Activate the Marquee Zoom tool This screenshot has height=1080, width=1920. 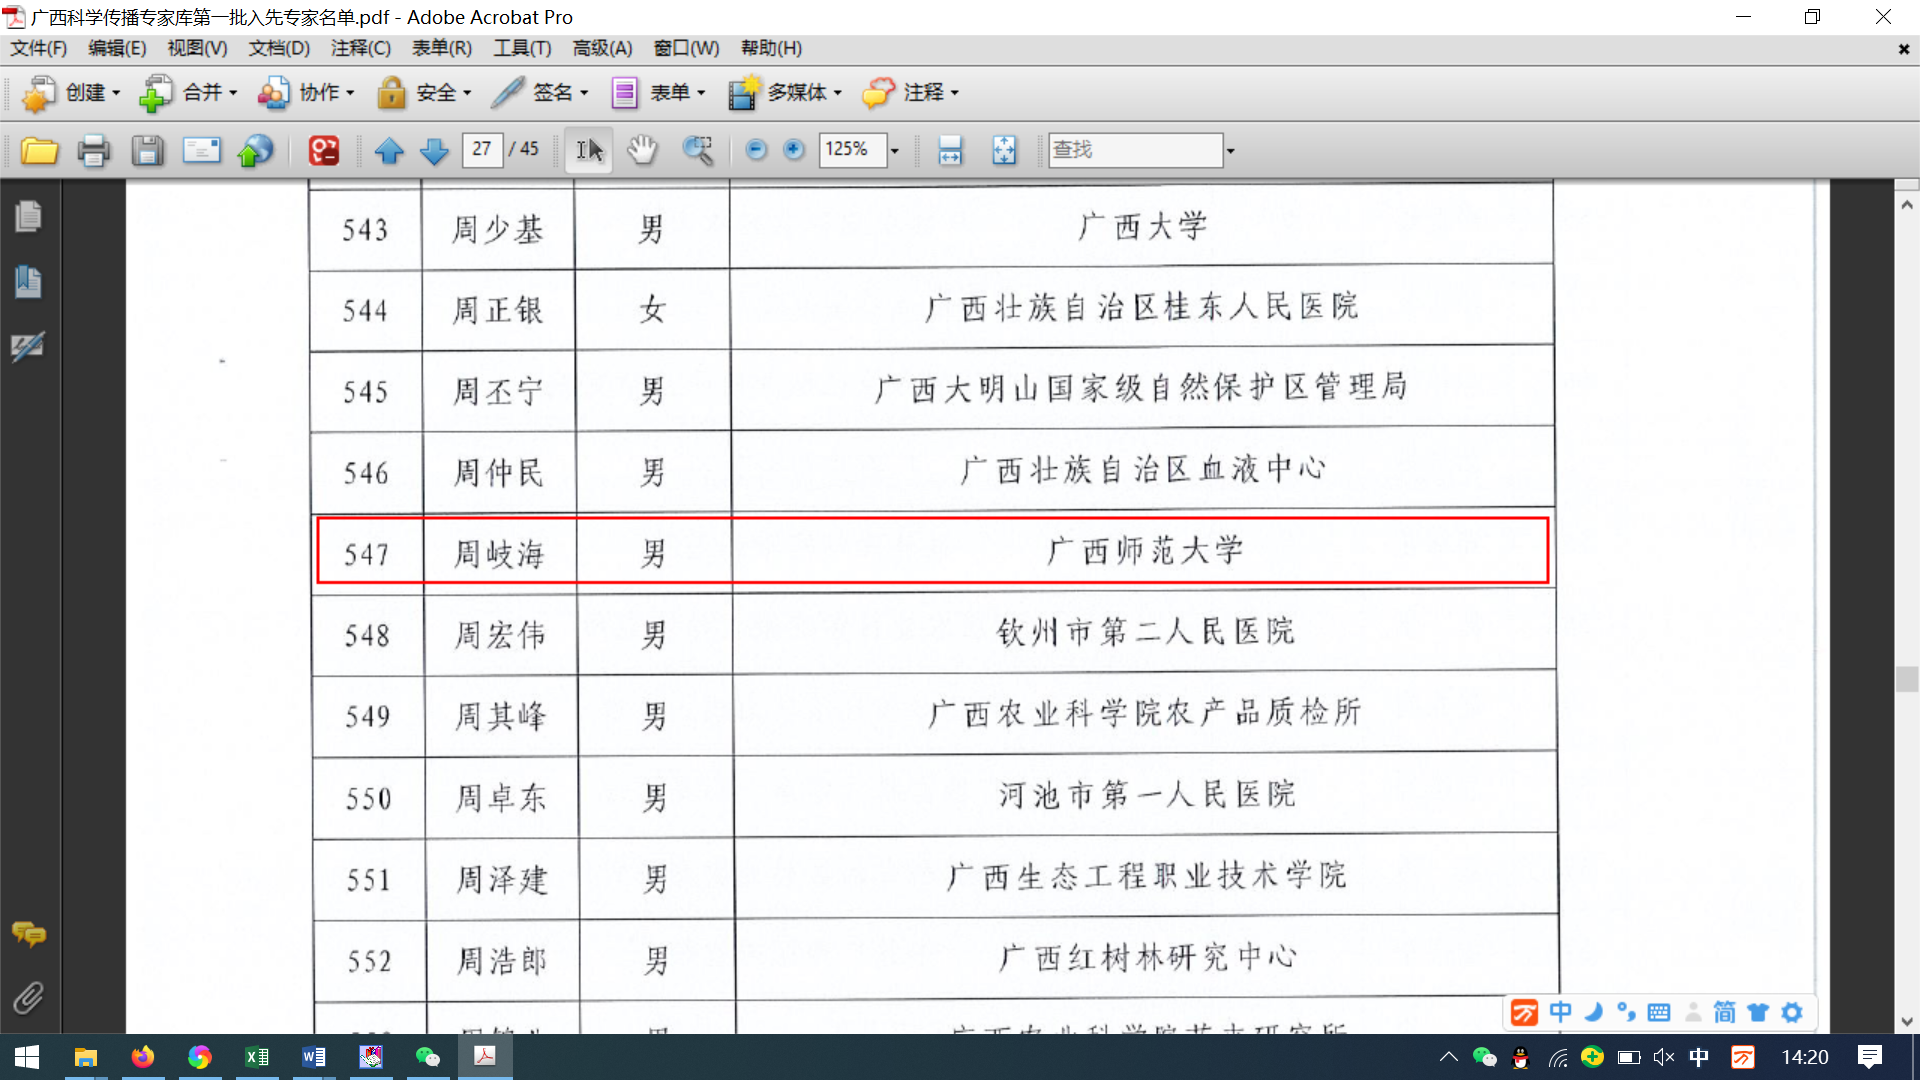pos(697,150)
